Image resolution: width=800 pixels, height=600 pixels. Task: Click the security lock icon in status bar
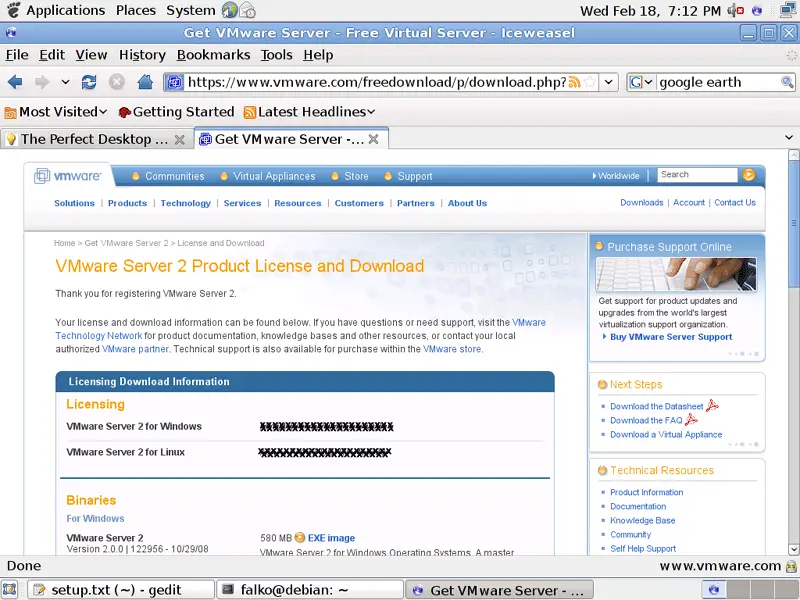pos(791,566)
